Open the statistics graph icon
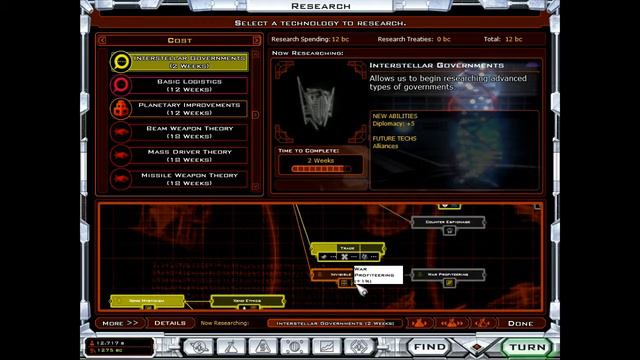640x360 pixels. [327, 347]
